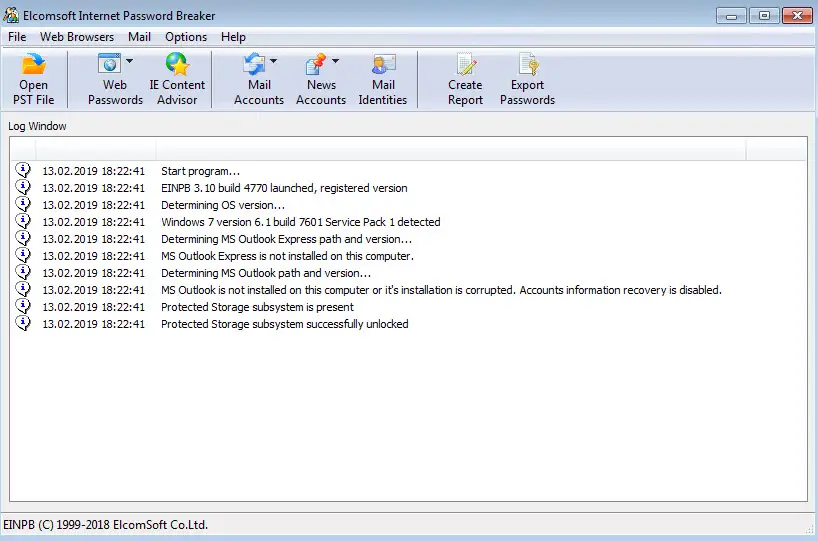Click info icon beside 'Protected Storage subsystem is present' entry
The image size is (818, 541).
coord(23,306)
